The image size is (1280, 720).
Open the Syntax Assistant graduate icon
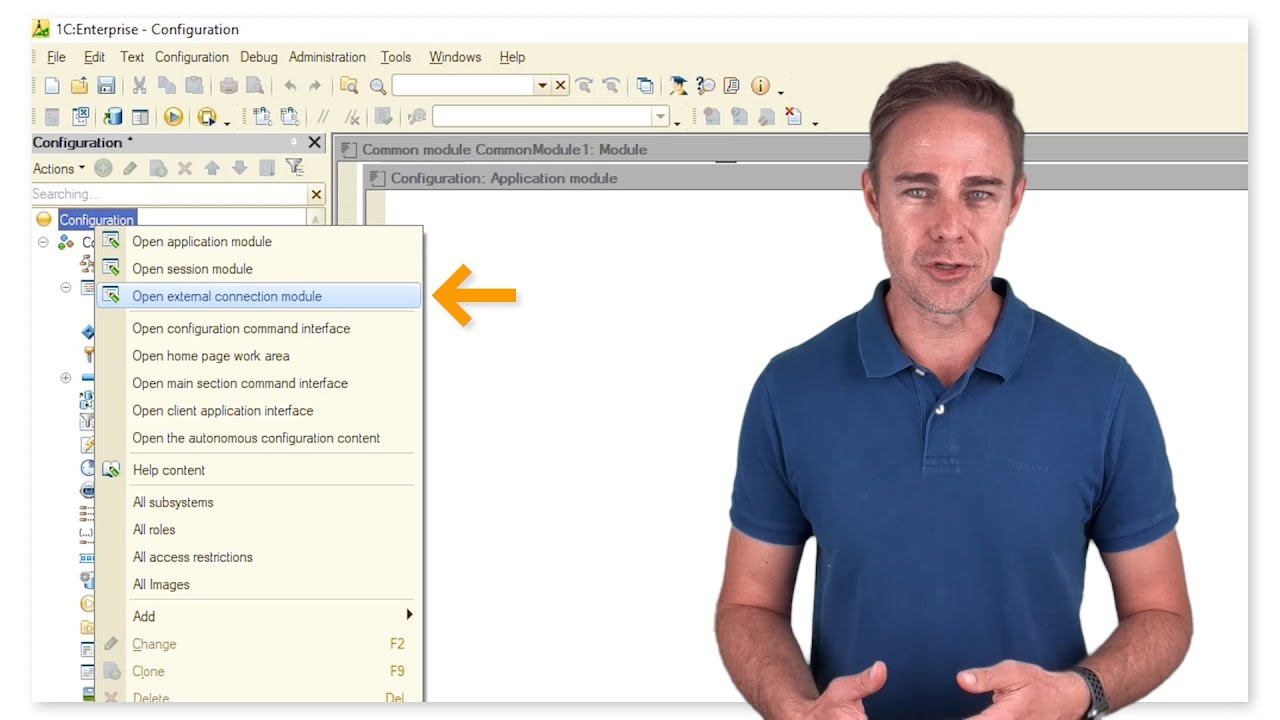[x=678, y=86]
